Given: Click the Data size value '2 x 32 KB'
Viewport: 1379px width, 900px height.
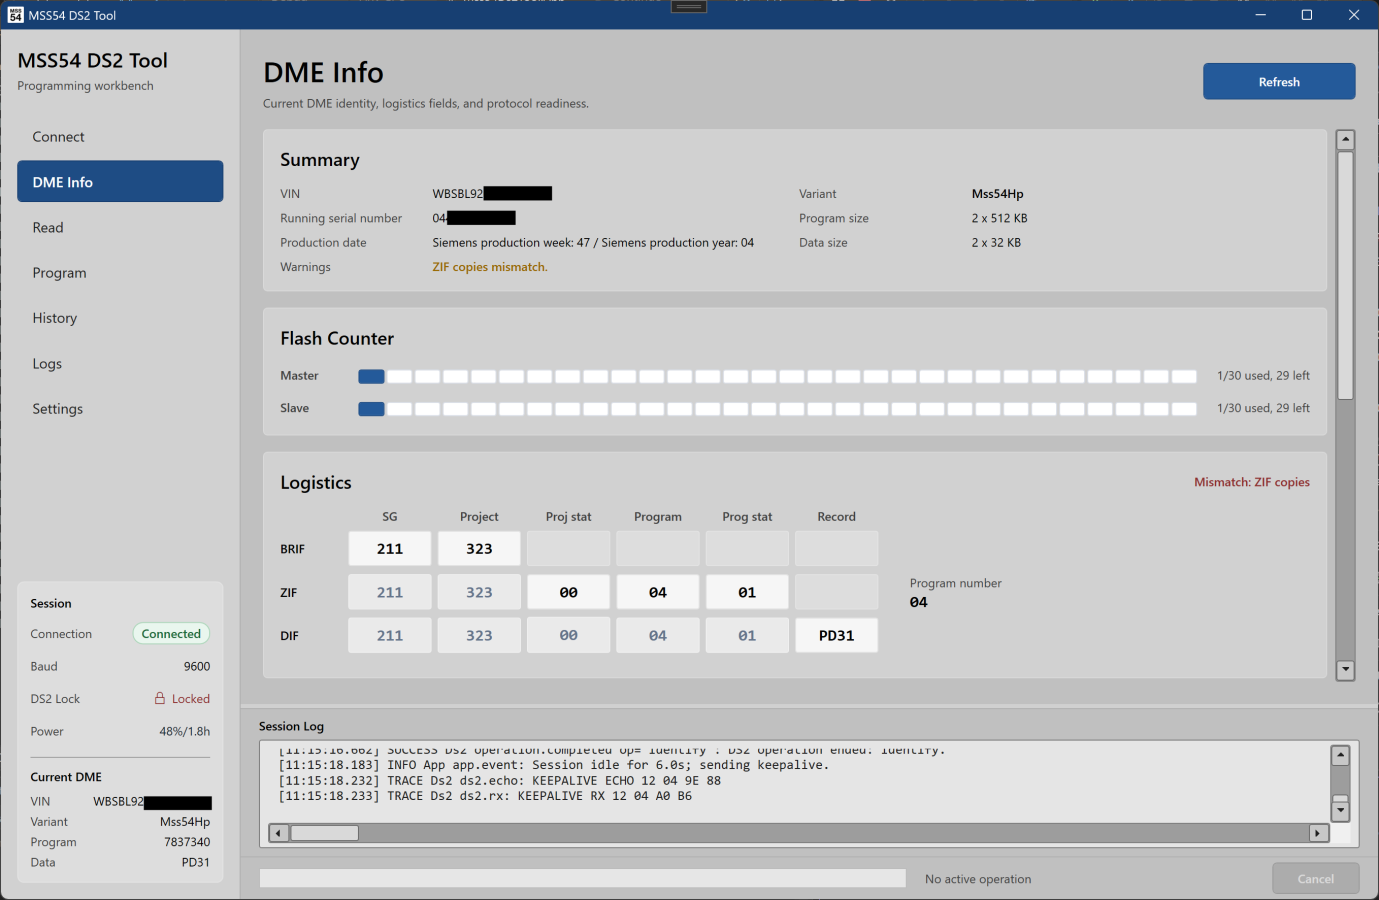Looking at the screenshot, I should pos(996,242).
